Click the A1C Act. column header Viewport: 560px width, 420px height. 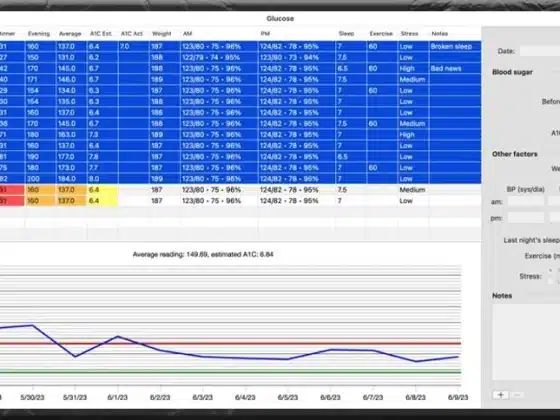(x=131, y=34)
